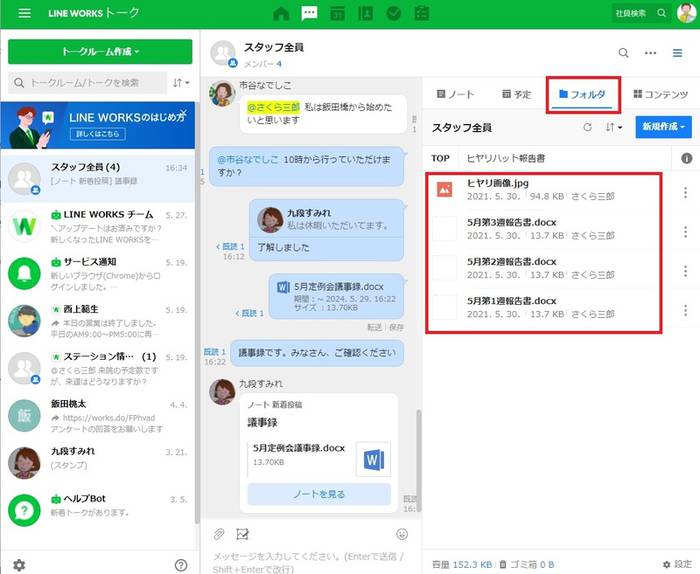Toggle the side panel list icon in chat header

tap(677, 53)
